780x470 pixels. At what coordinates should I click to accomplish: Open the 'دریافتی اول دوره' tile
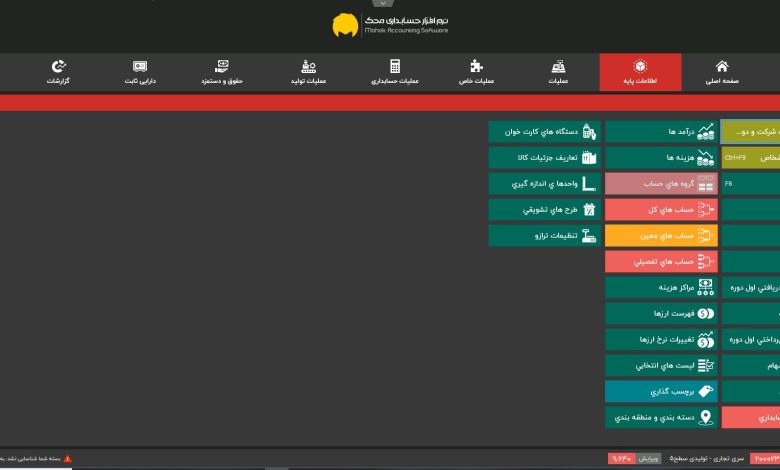[751, 287]
